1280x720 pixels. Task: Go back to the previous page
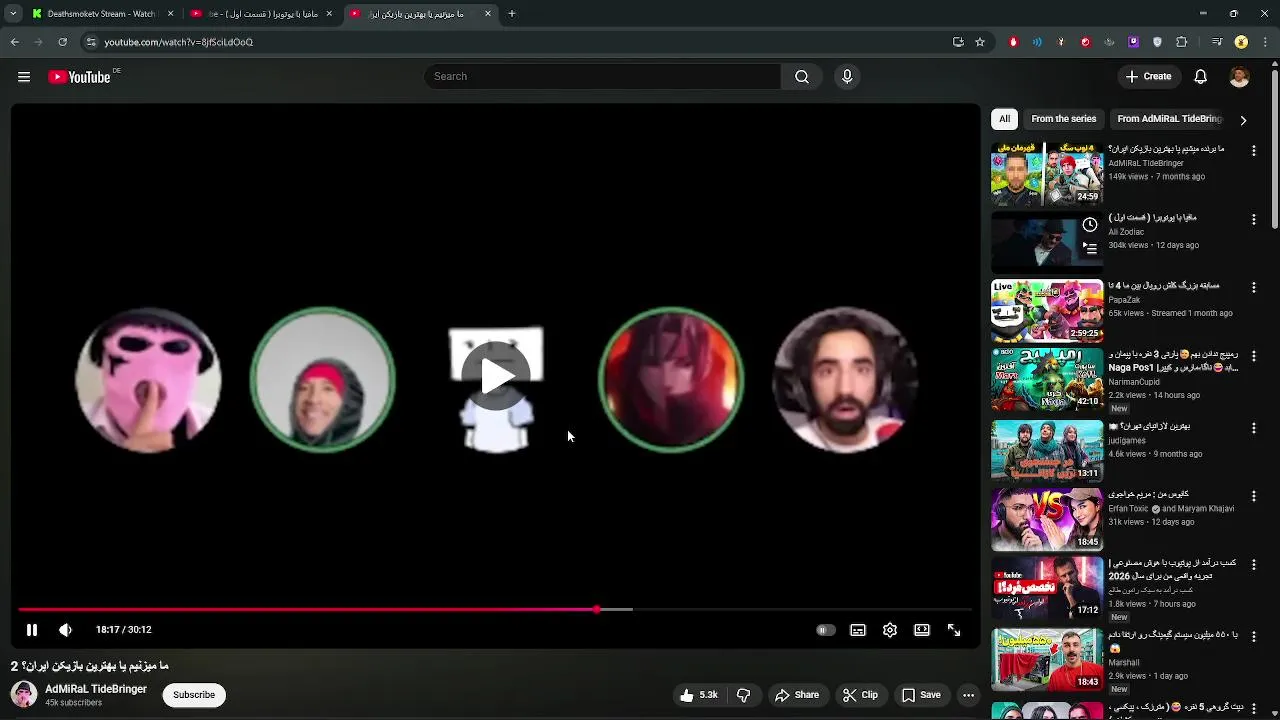click(x=14, y=42)
